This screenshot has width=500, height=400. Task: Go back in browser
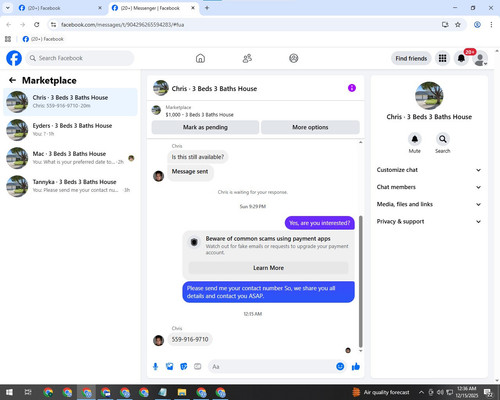pyautogui.click(x=9, y=25)
